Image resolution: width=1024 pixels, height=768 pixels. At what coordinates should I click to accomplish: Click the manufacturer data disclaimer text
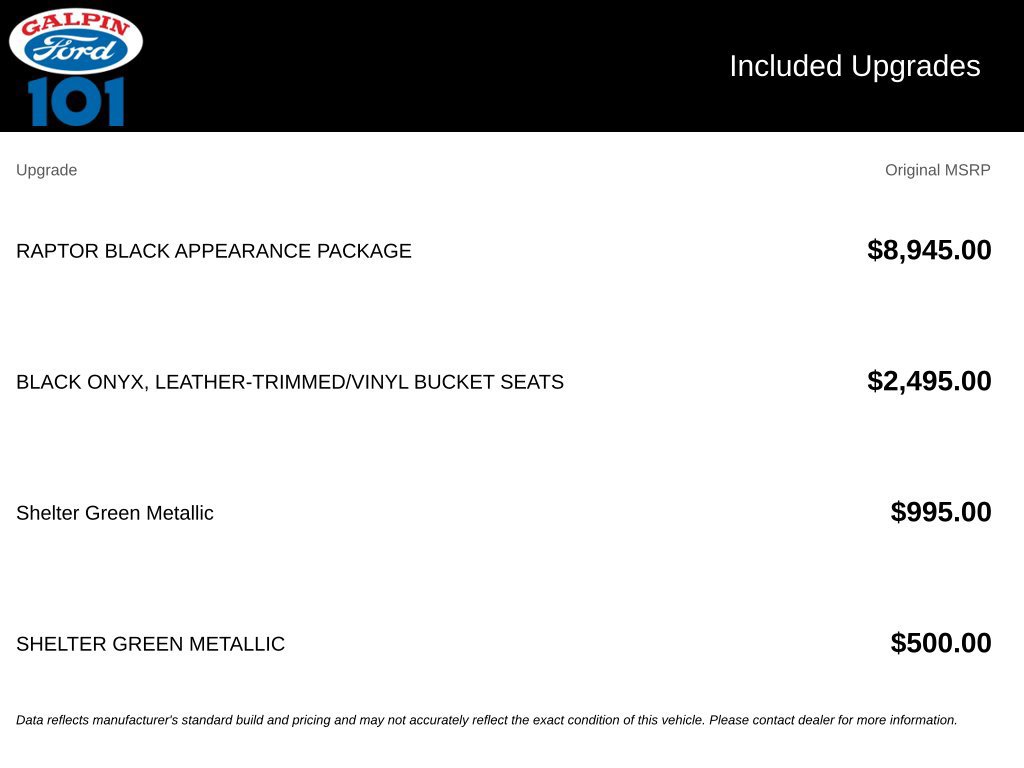pyautogui.click(x=486, y=720)
